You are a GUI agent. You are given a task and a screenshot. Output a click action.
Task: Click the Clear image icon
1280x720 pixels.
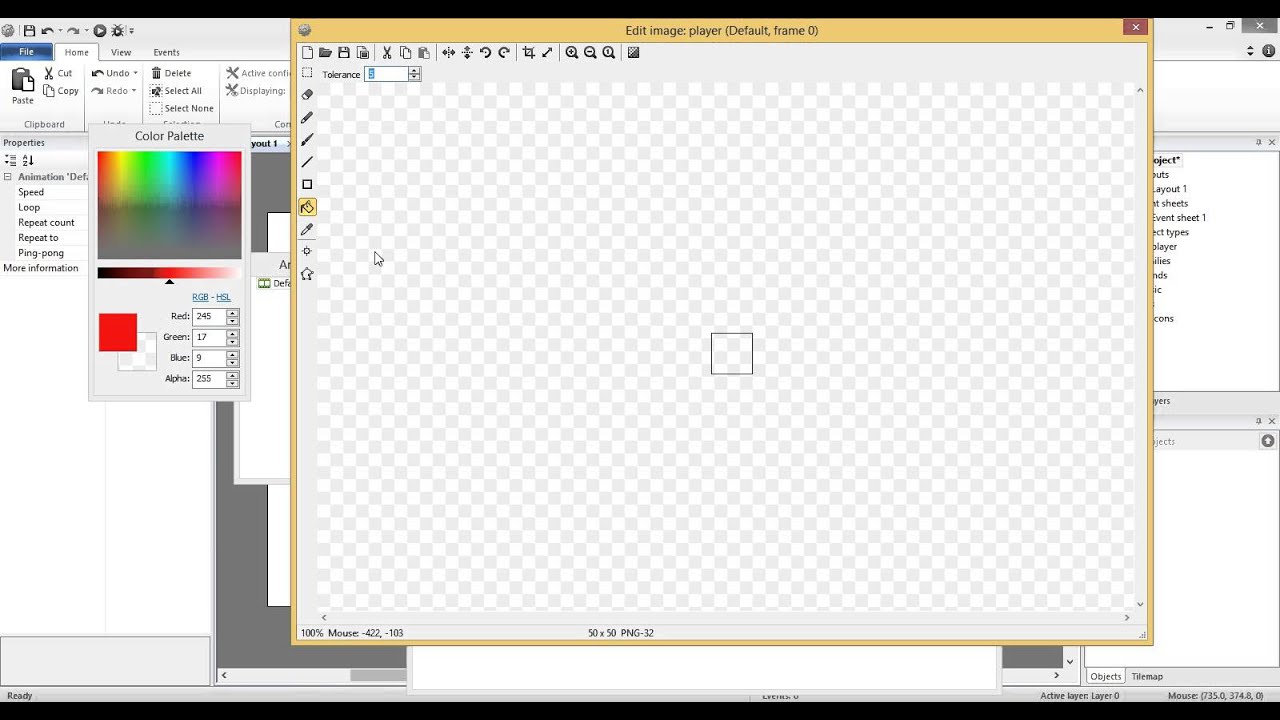307,52
